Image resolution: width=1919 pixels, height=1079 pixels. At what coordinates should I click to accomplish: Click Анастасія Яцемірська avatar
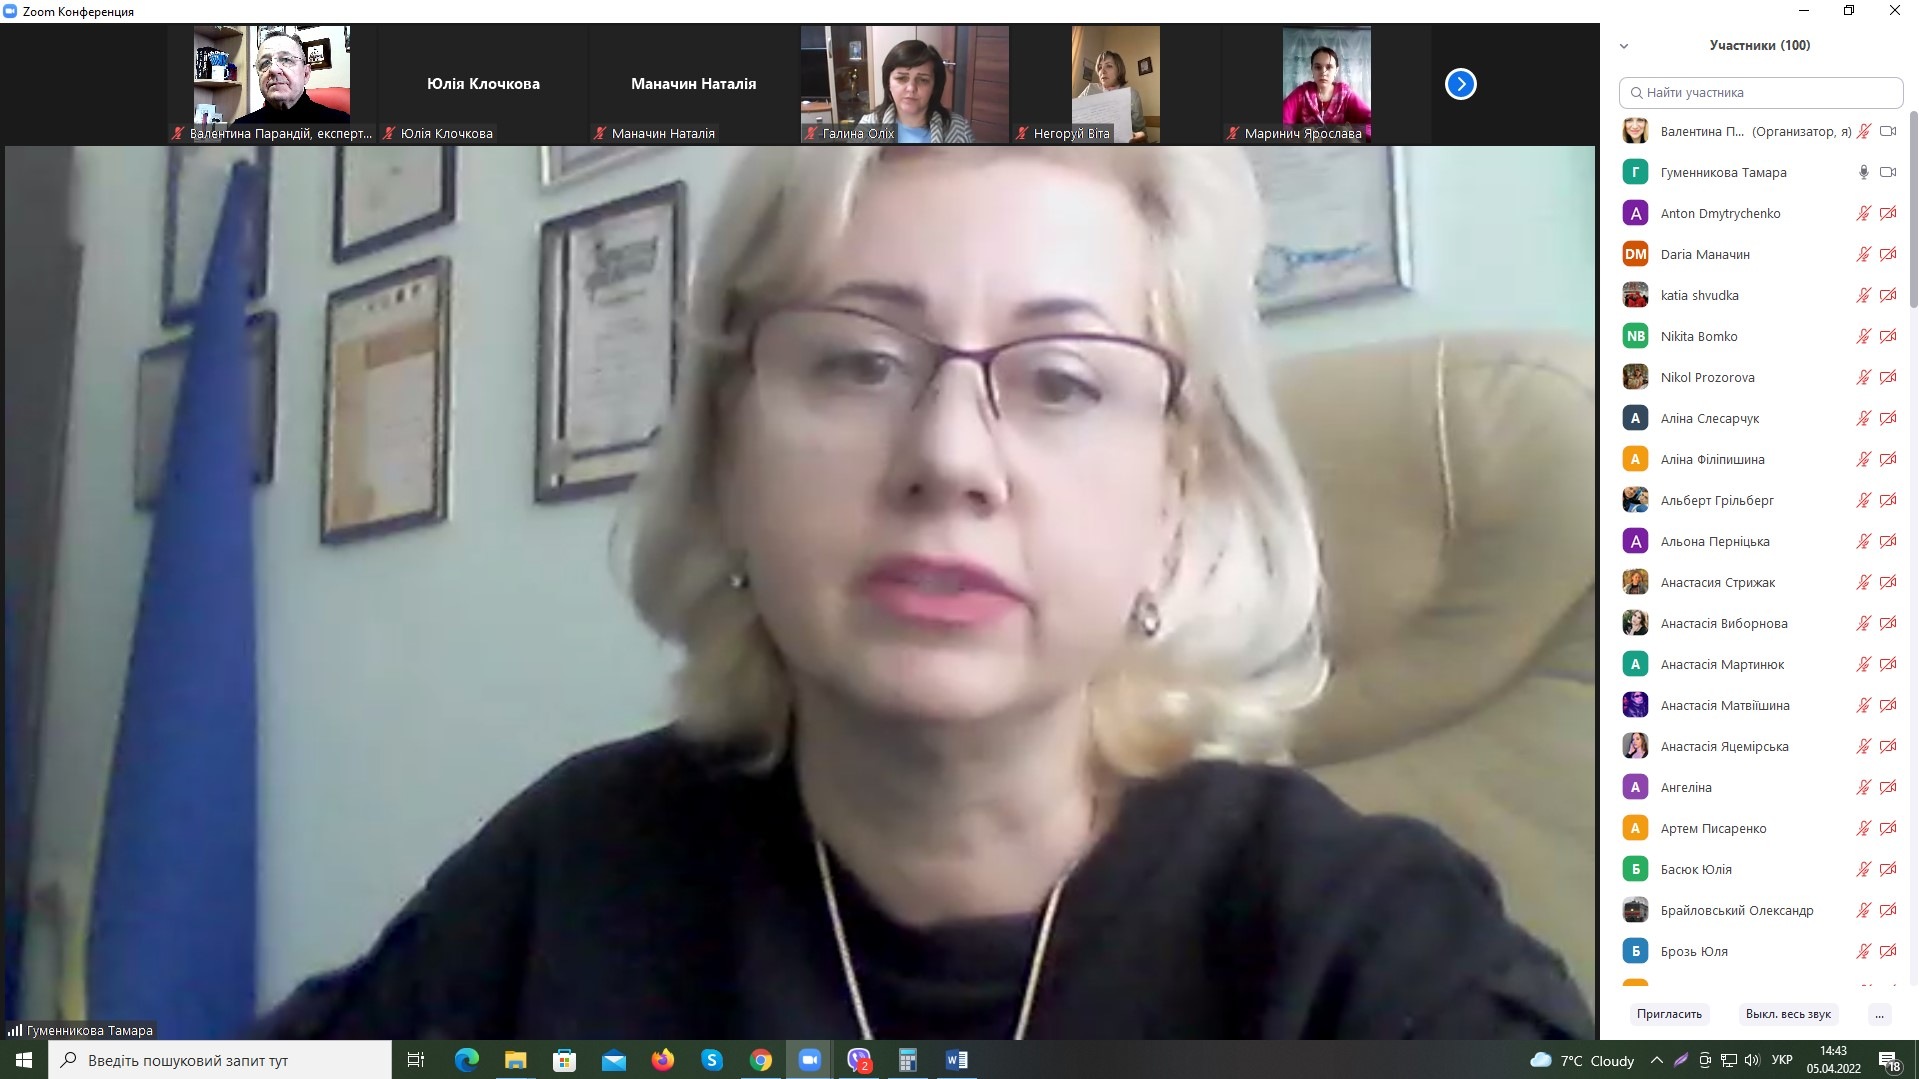click(1635, 746)
